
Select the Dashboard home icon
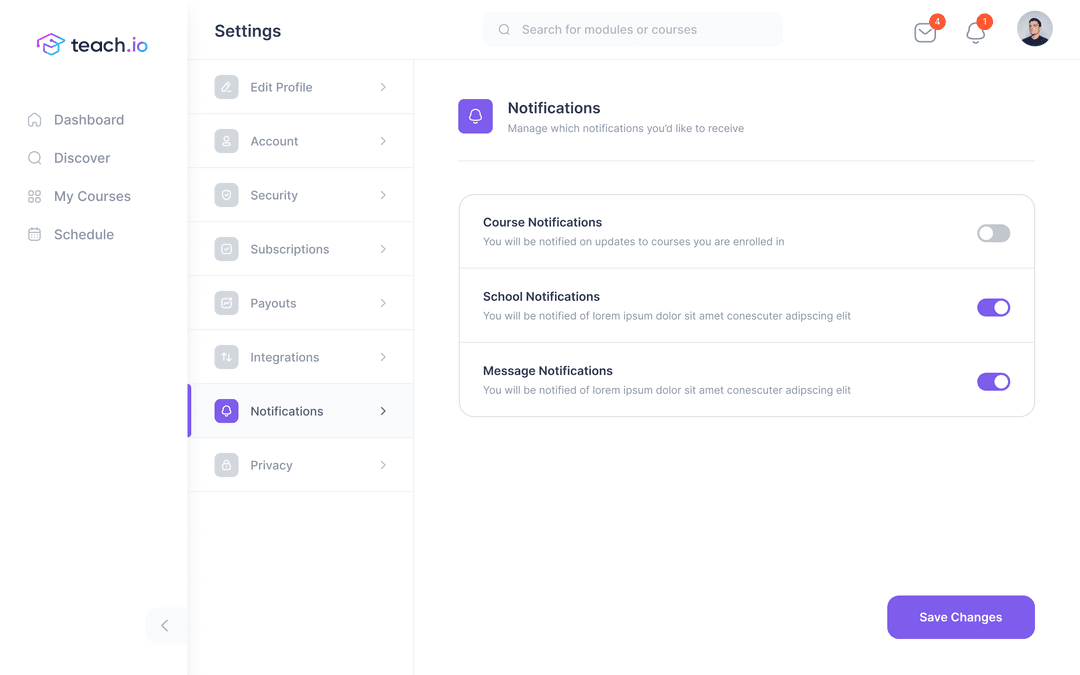tap(34, 119)
